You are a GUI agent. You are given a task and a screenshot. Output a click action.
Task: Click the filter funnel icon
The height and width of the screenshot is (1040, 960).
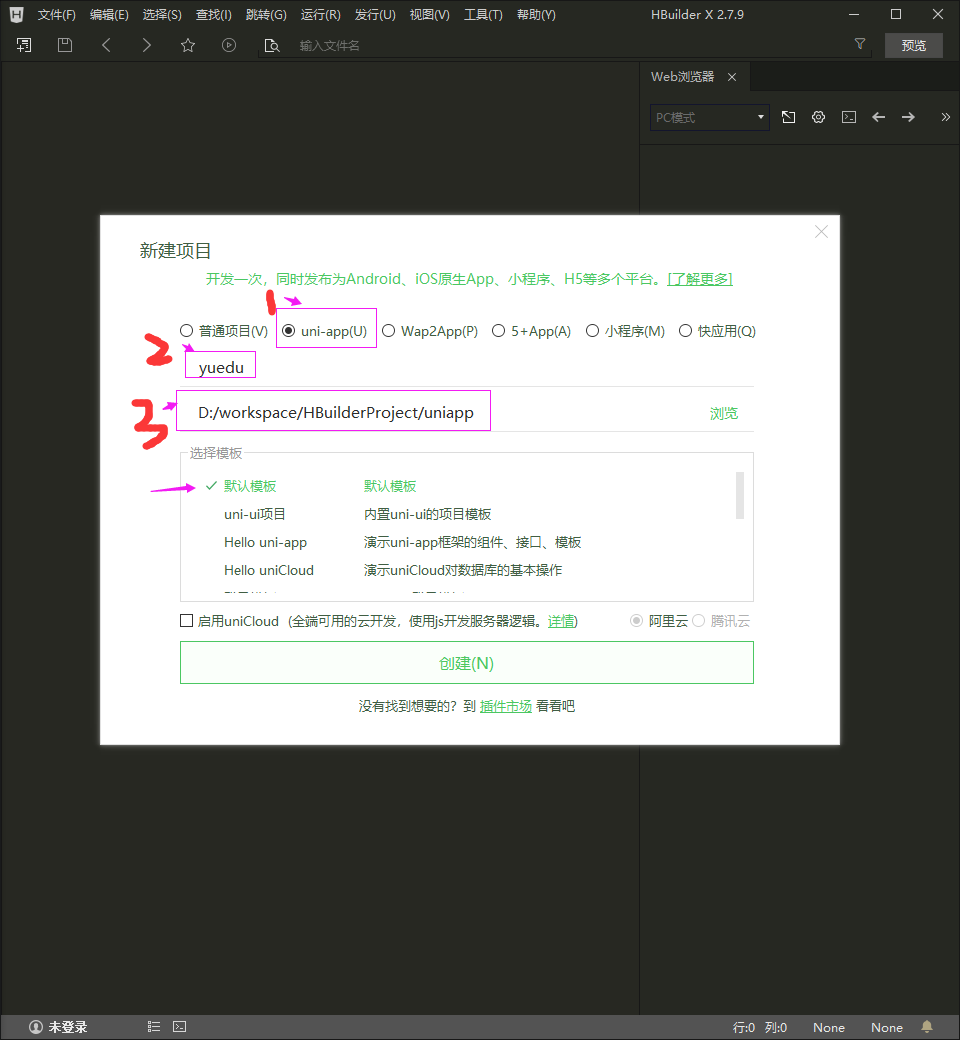tap(860, 44)
